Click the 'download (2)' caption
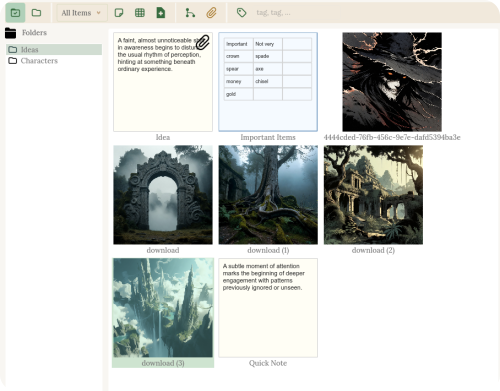500x391 pixels. [x=373, y=250]
